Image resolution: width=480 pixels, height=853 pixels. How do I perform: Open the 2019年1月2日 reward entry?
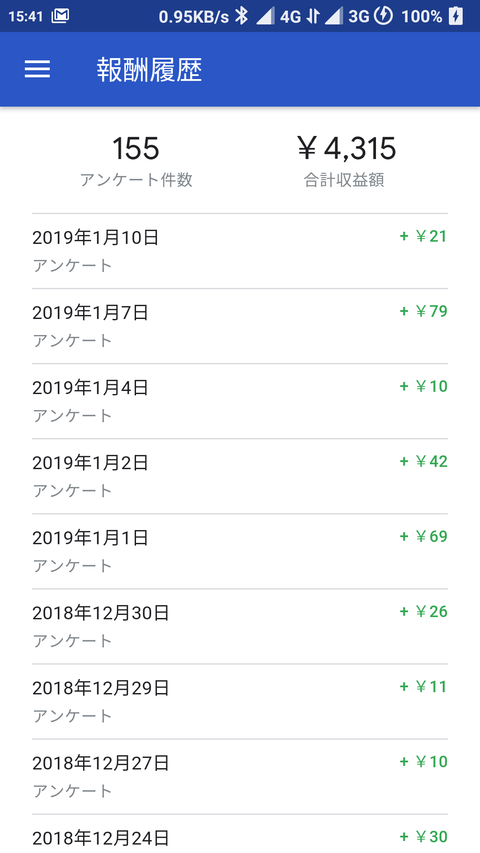pos(240,476)
